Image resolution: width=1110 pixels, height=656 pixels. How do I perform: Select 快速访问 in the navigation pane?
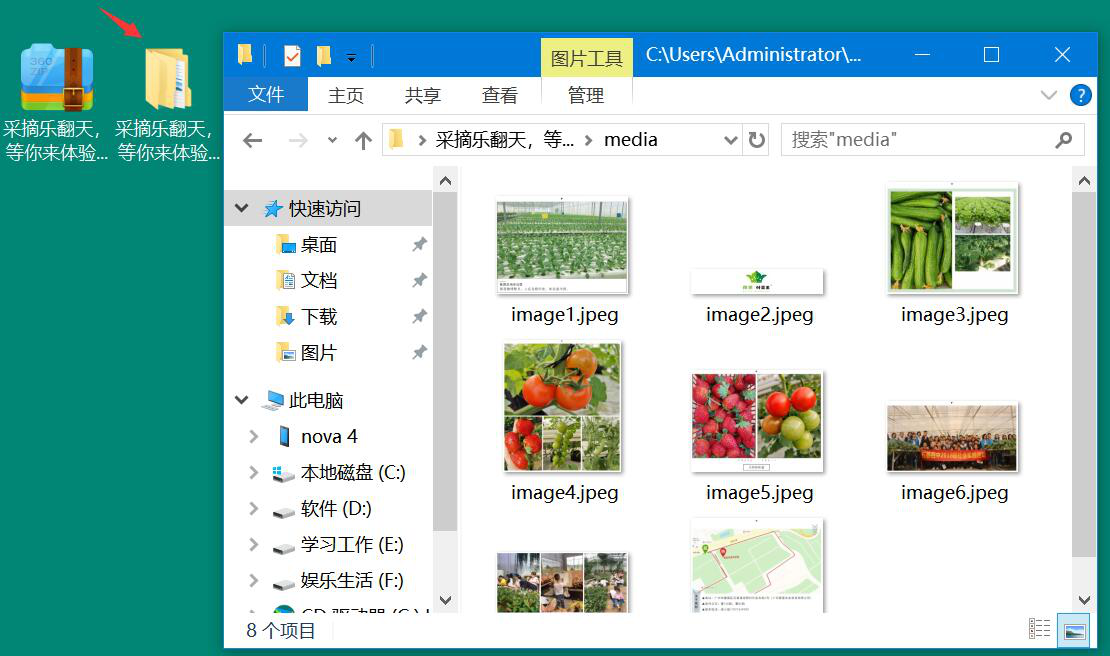click(x=325, y=209)
